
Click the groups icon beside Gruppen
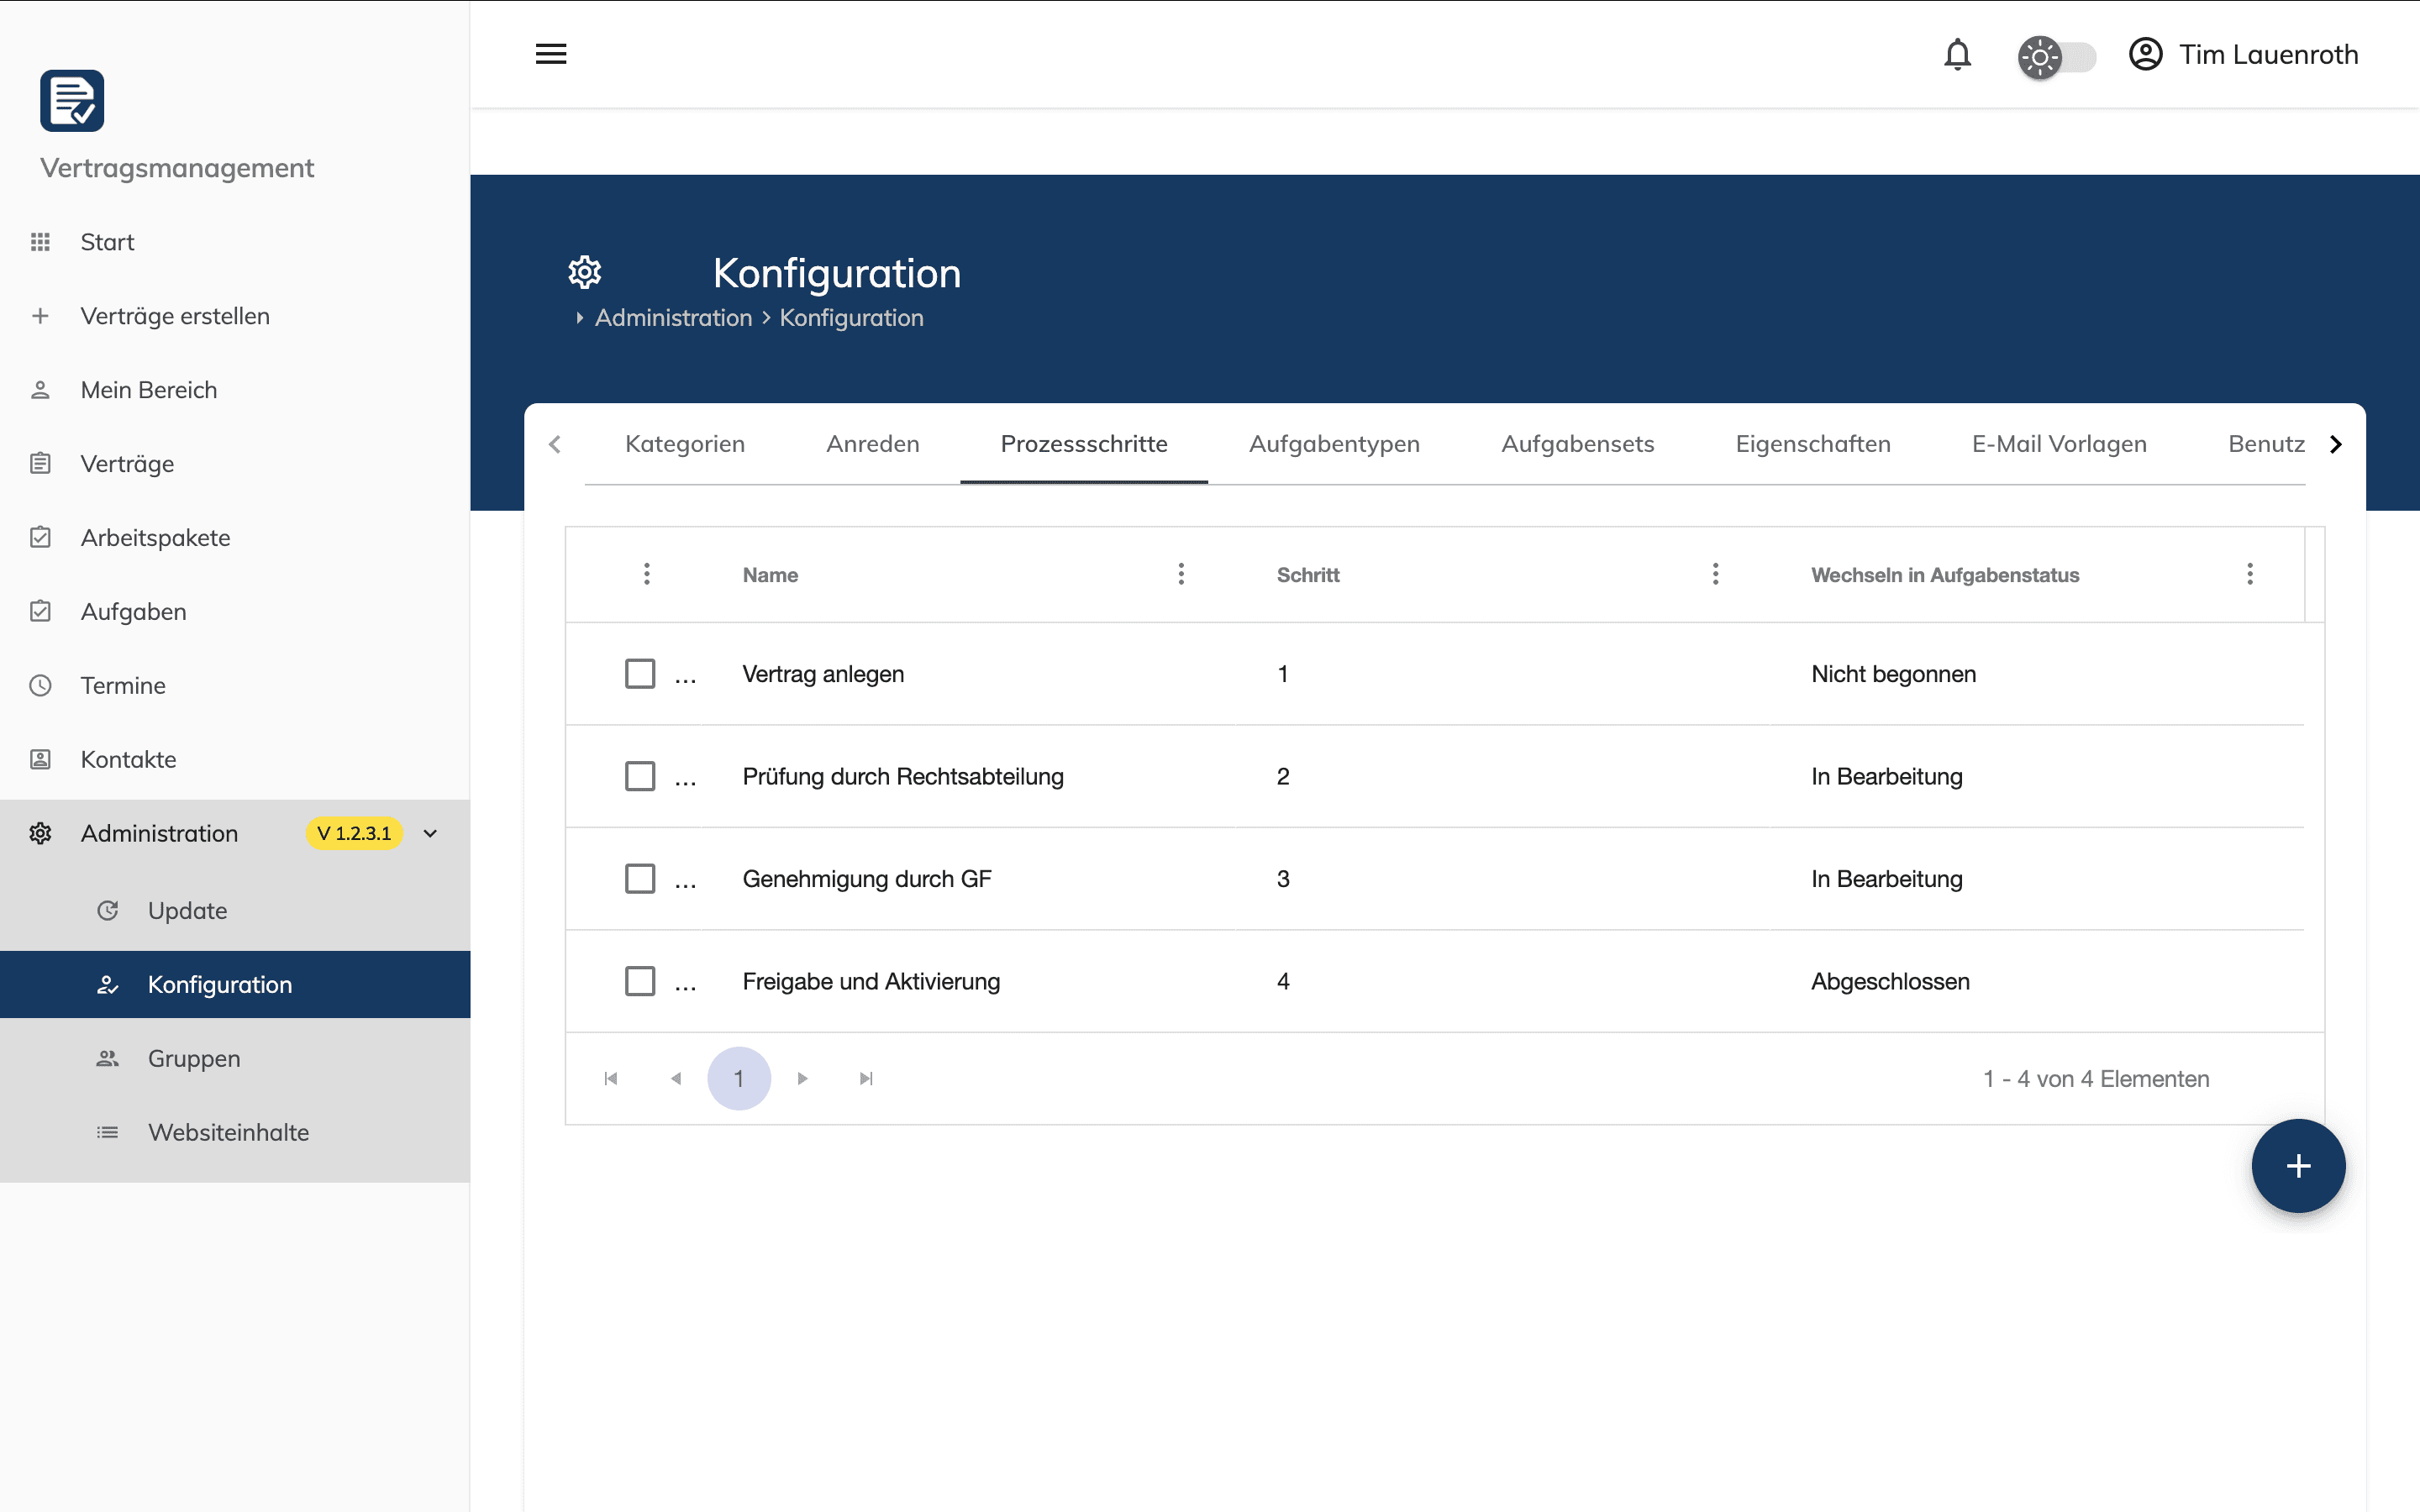tap(107, 1059)
